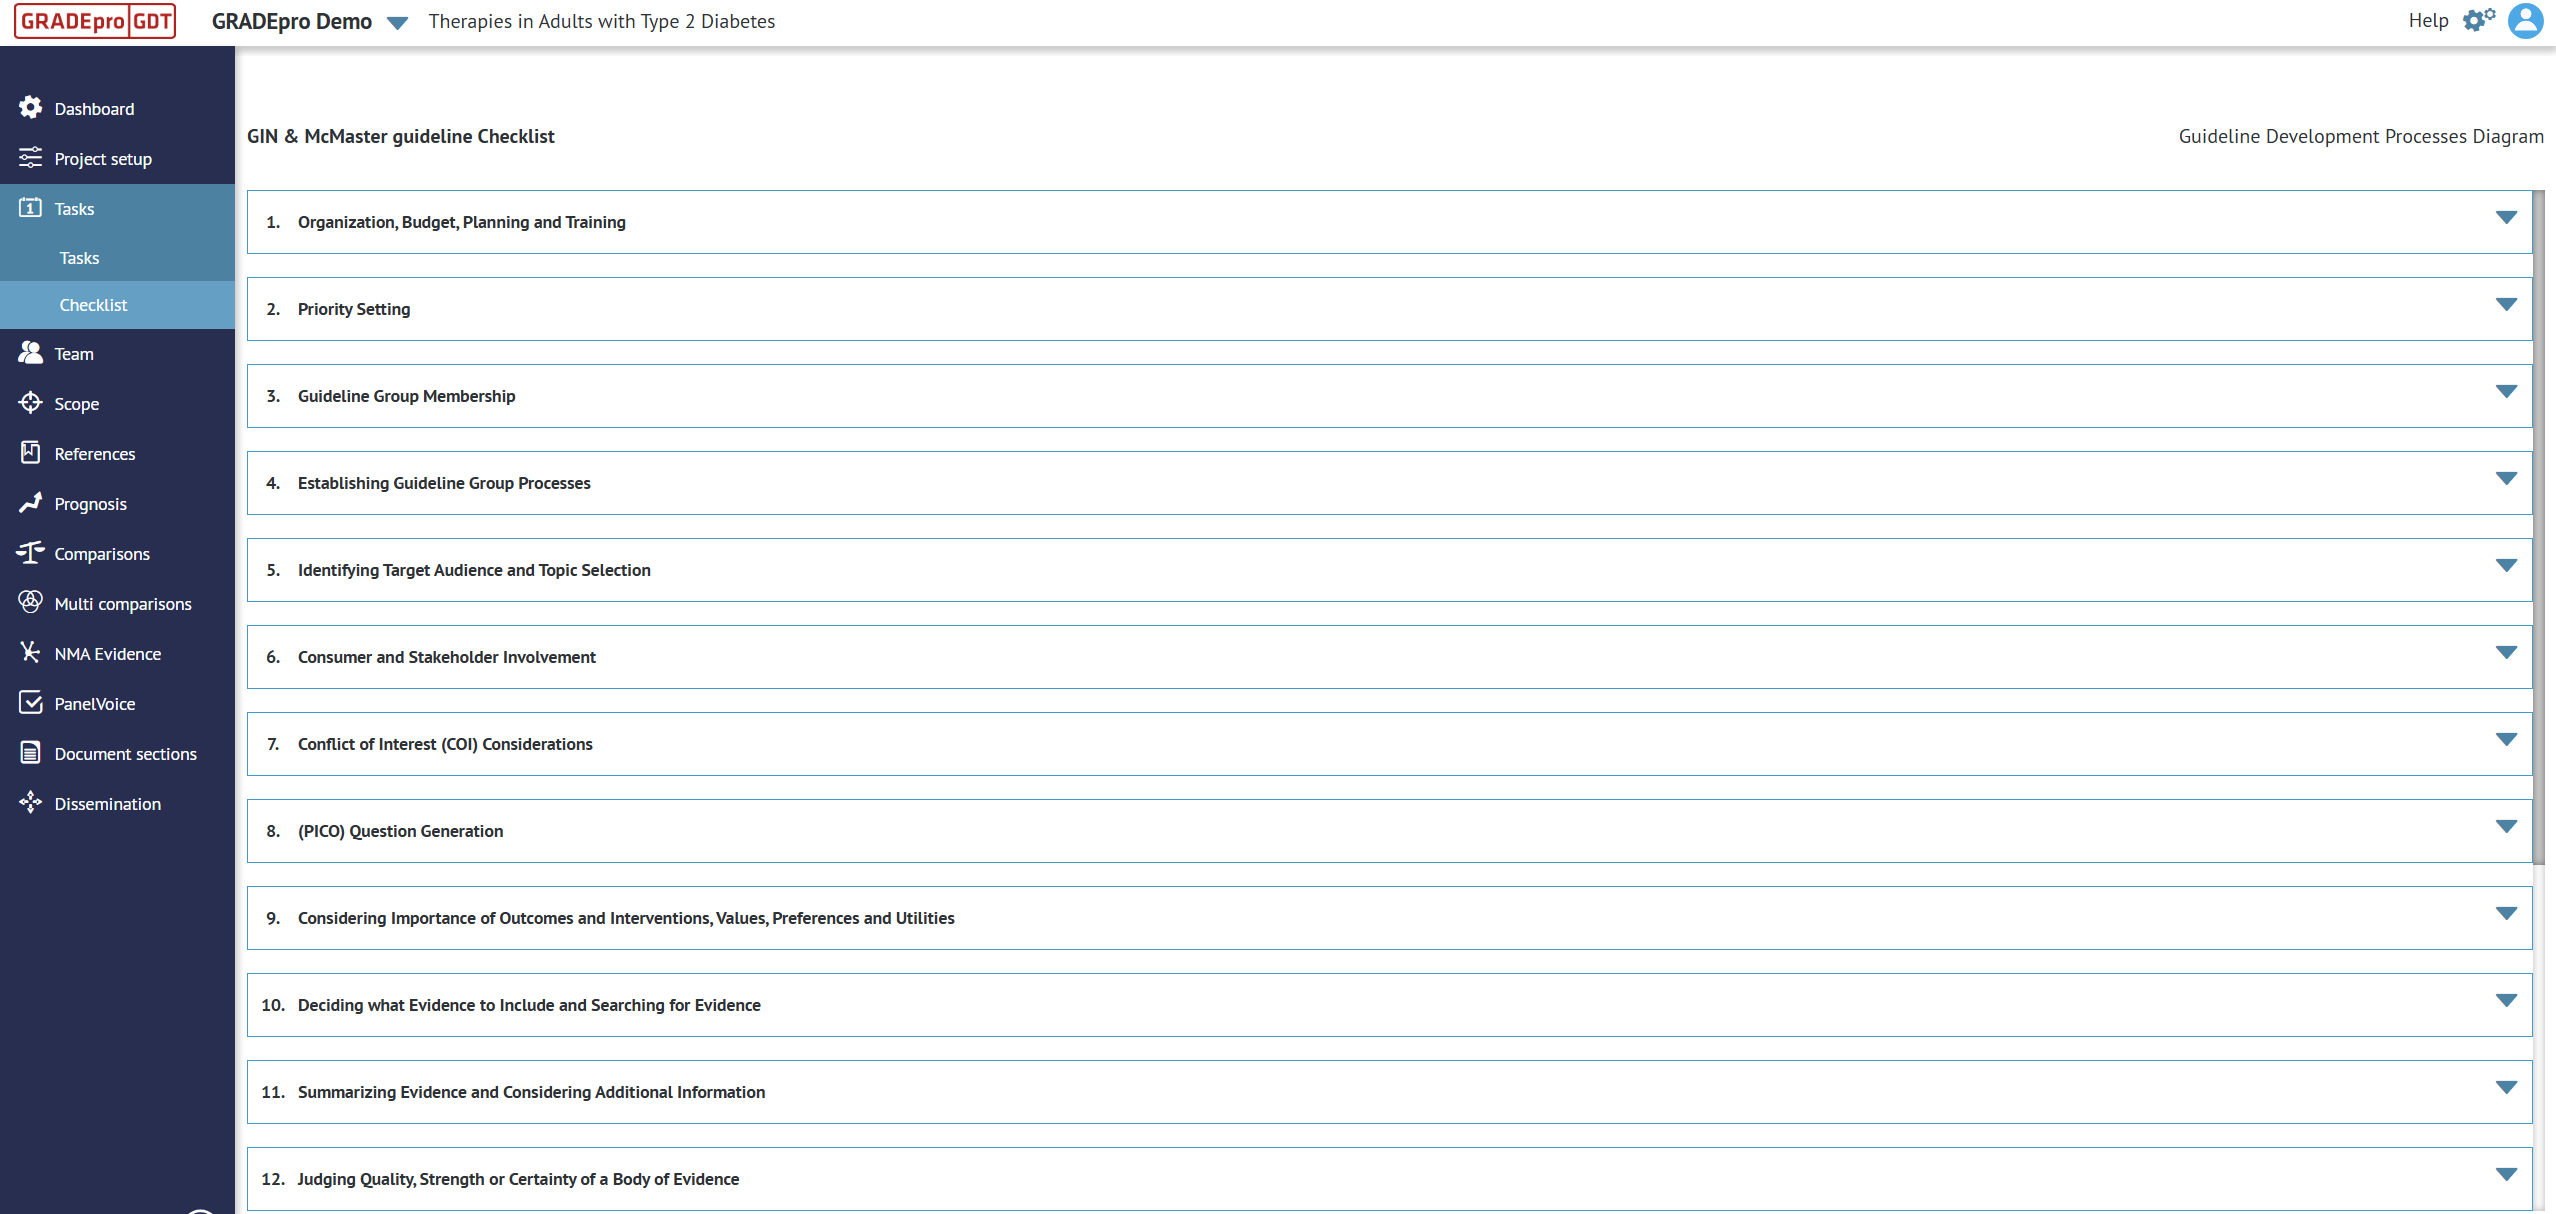Viewport: 2556px width, 1214px height.
Task: Click the References bookmark icon
Action: tap(30, 452)
